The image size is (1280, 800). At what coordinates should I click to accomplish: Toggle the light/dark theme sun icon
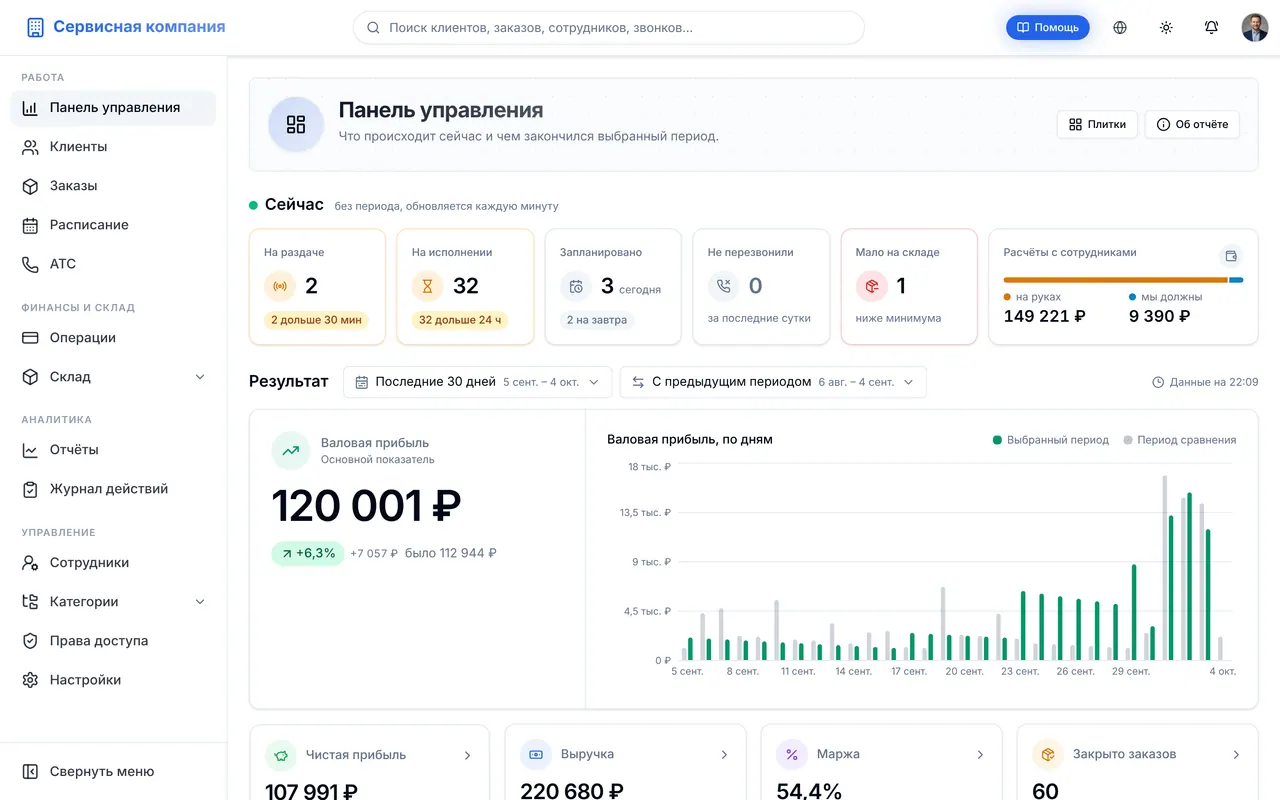coord(1166,28)
